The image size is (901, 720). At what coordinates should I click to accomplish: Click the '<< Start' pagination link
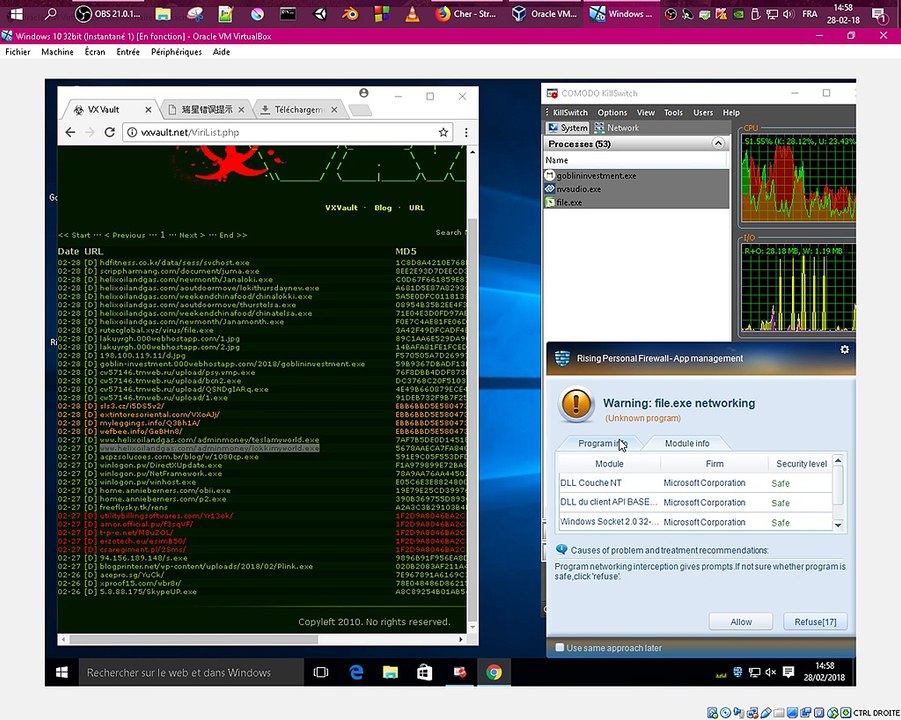tap(74, 235)
